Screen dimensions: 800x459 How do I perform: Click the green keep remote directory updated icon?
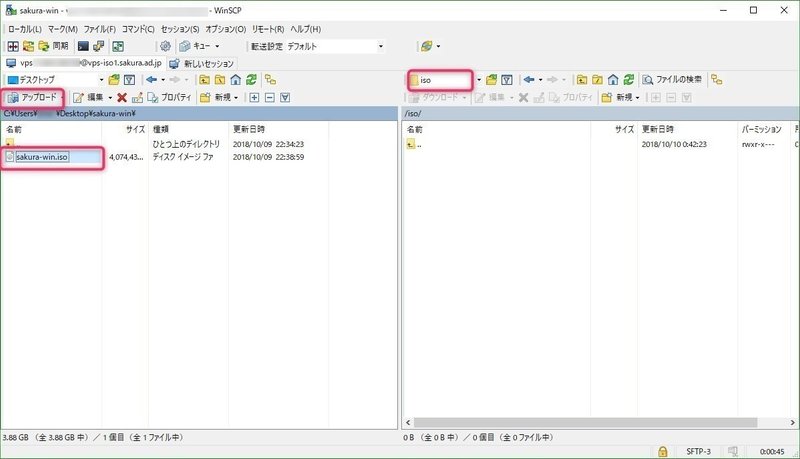point(118,46)
